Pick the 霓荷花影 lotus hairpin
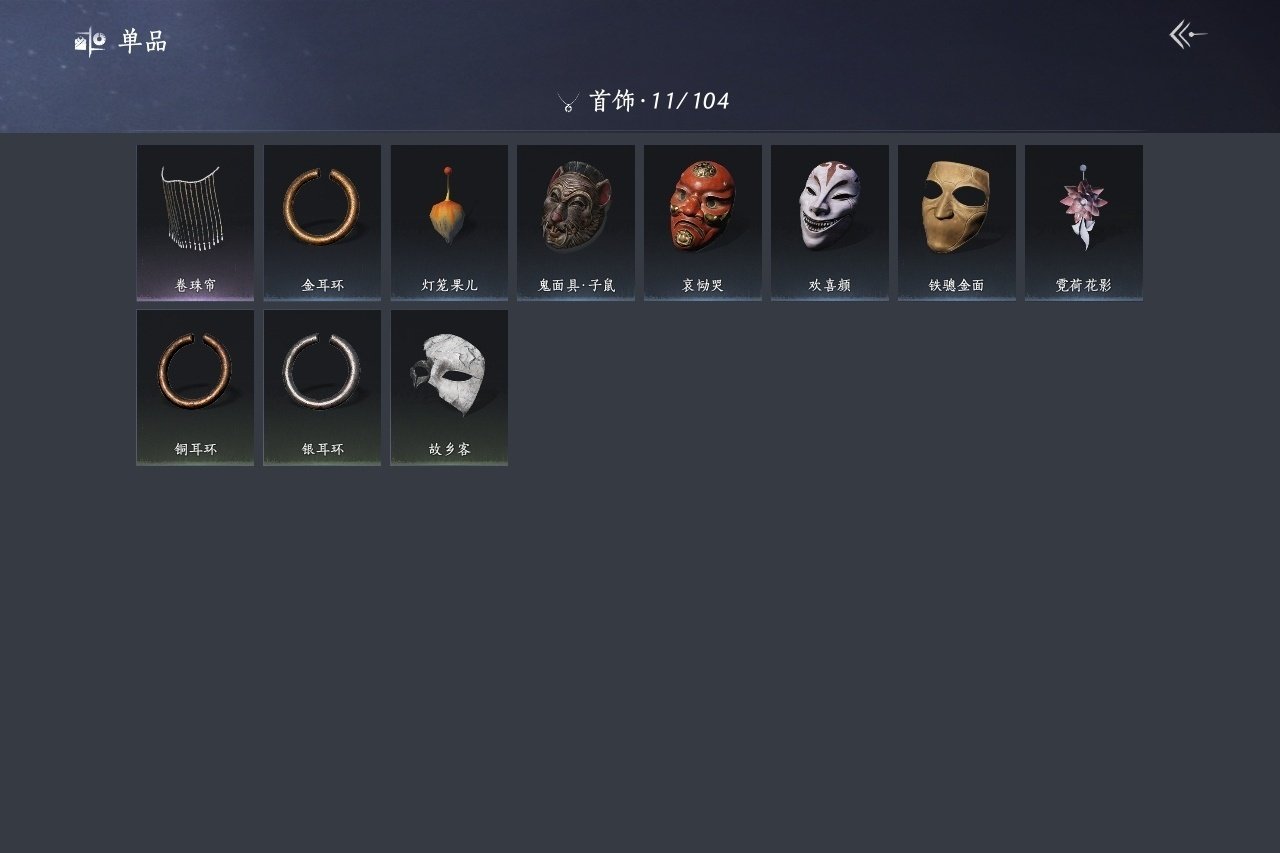The image size is (1280, 853). [1084, 222]
